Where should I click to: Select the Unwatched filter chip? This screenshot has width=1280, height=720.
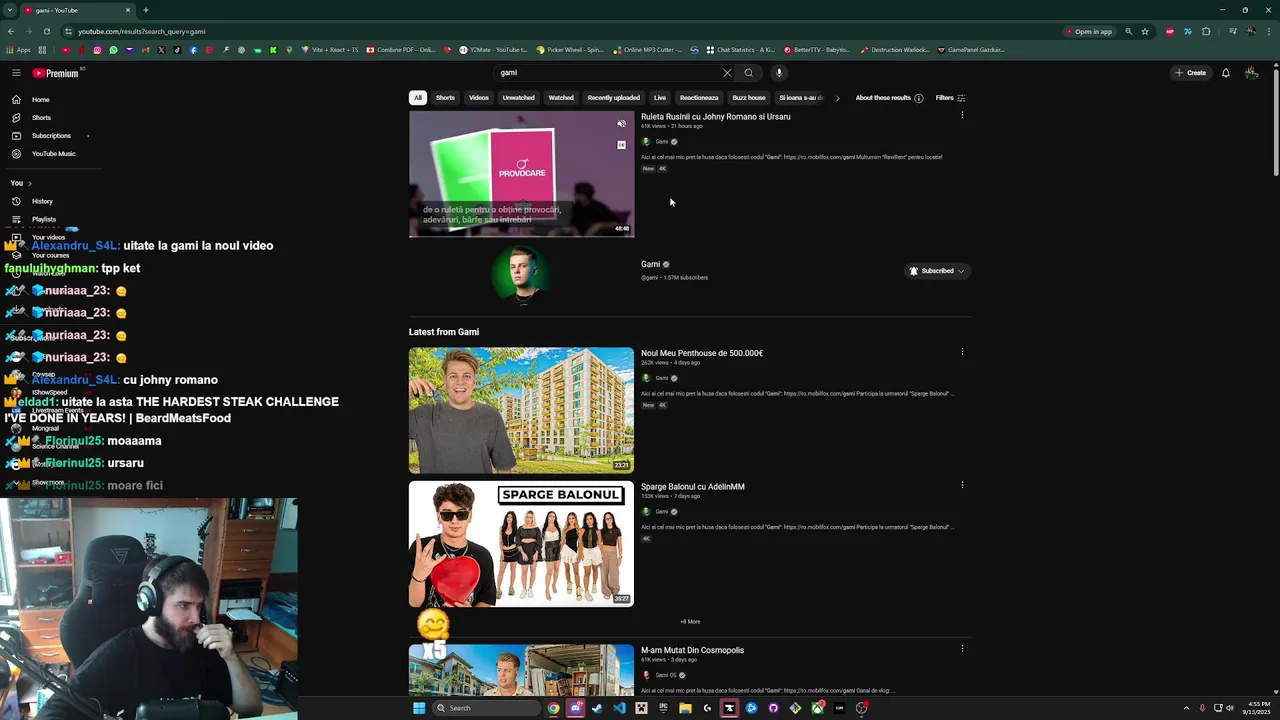518,98
